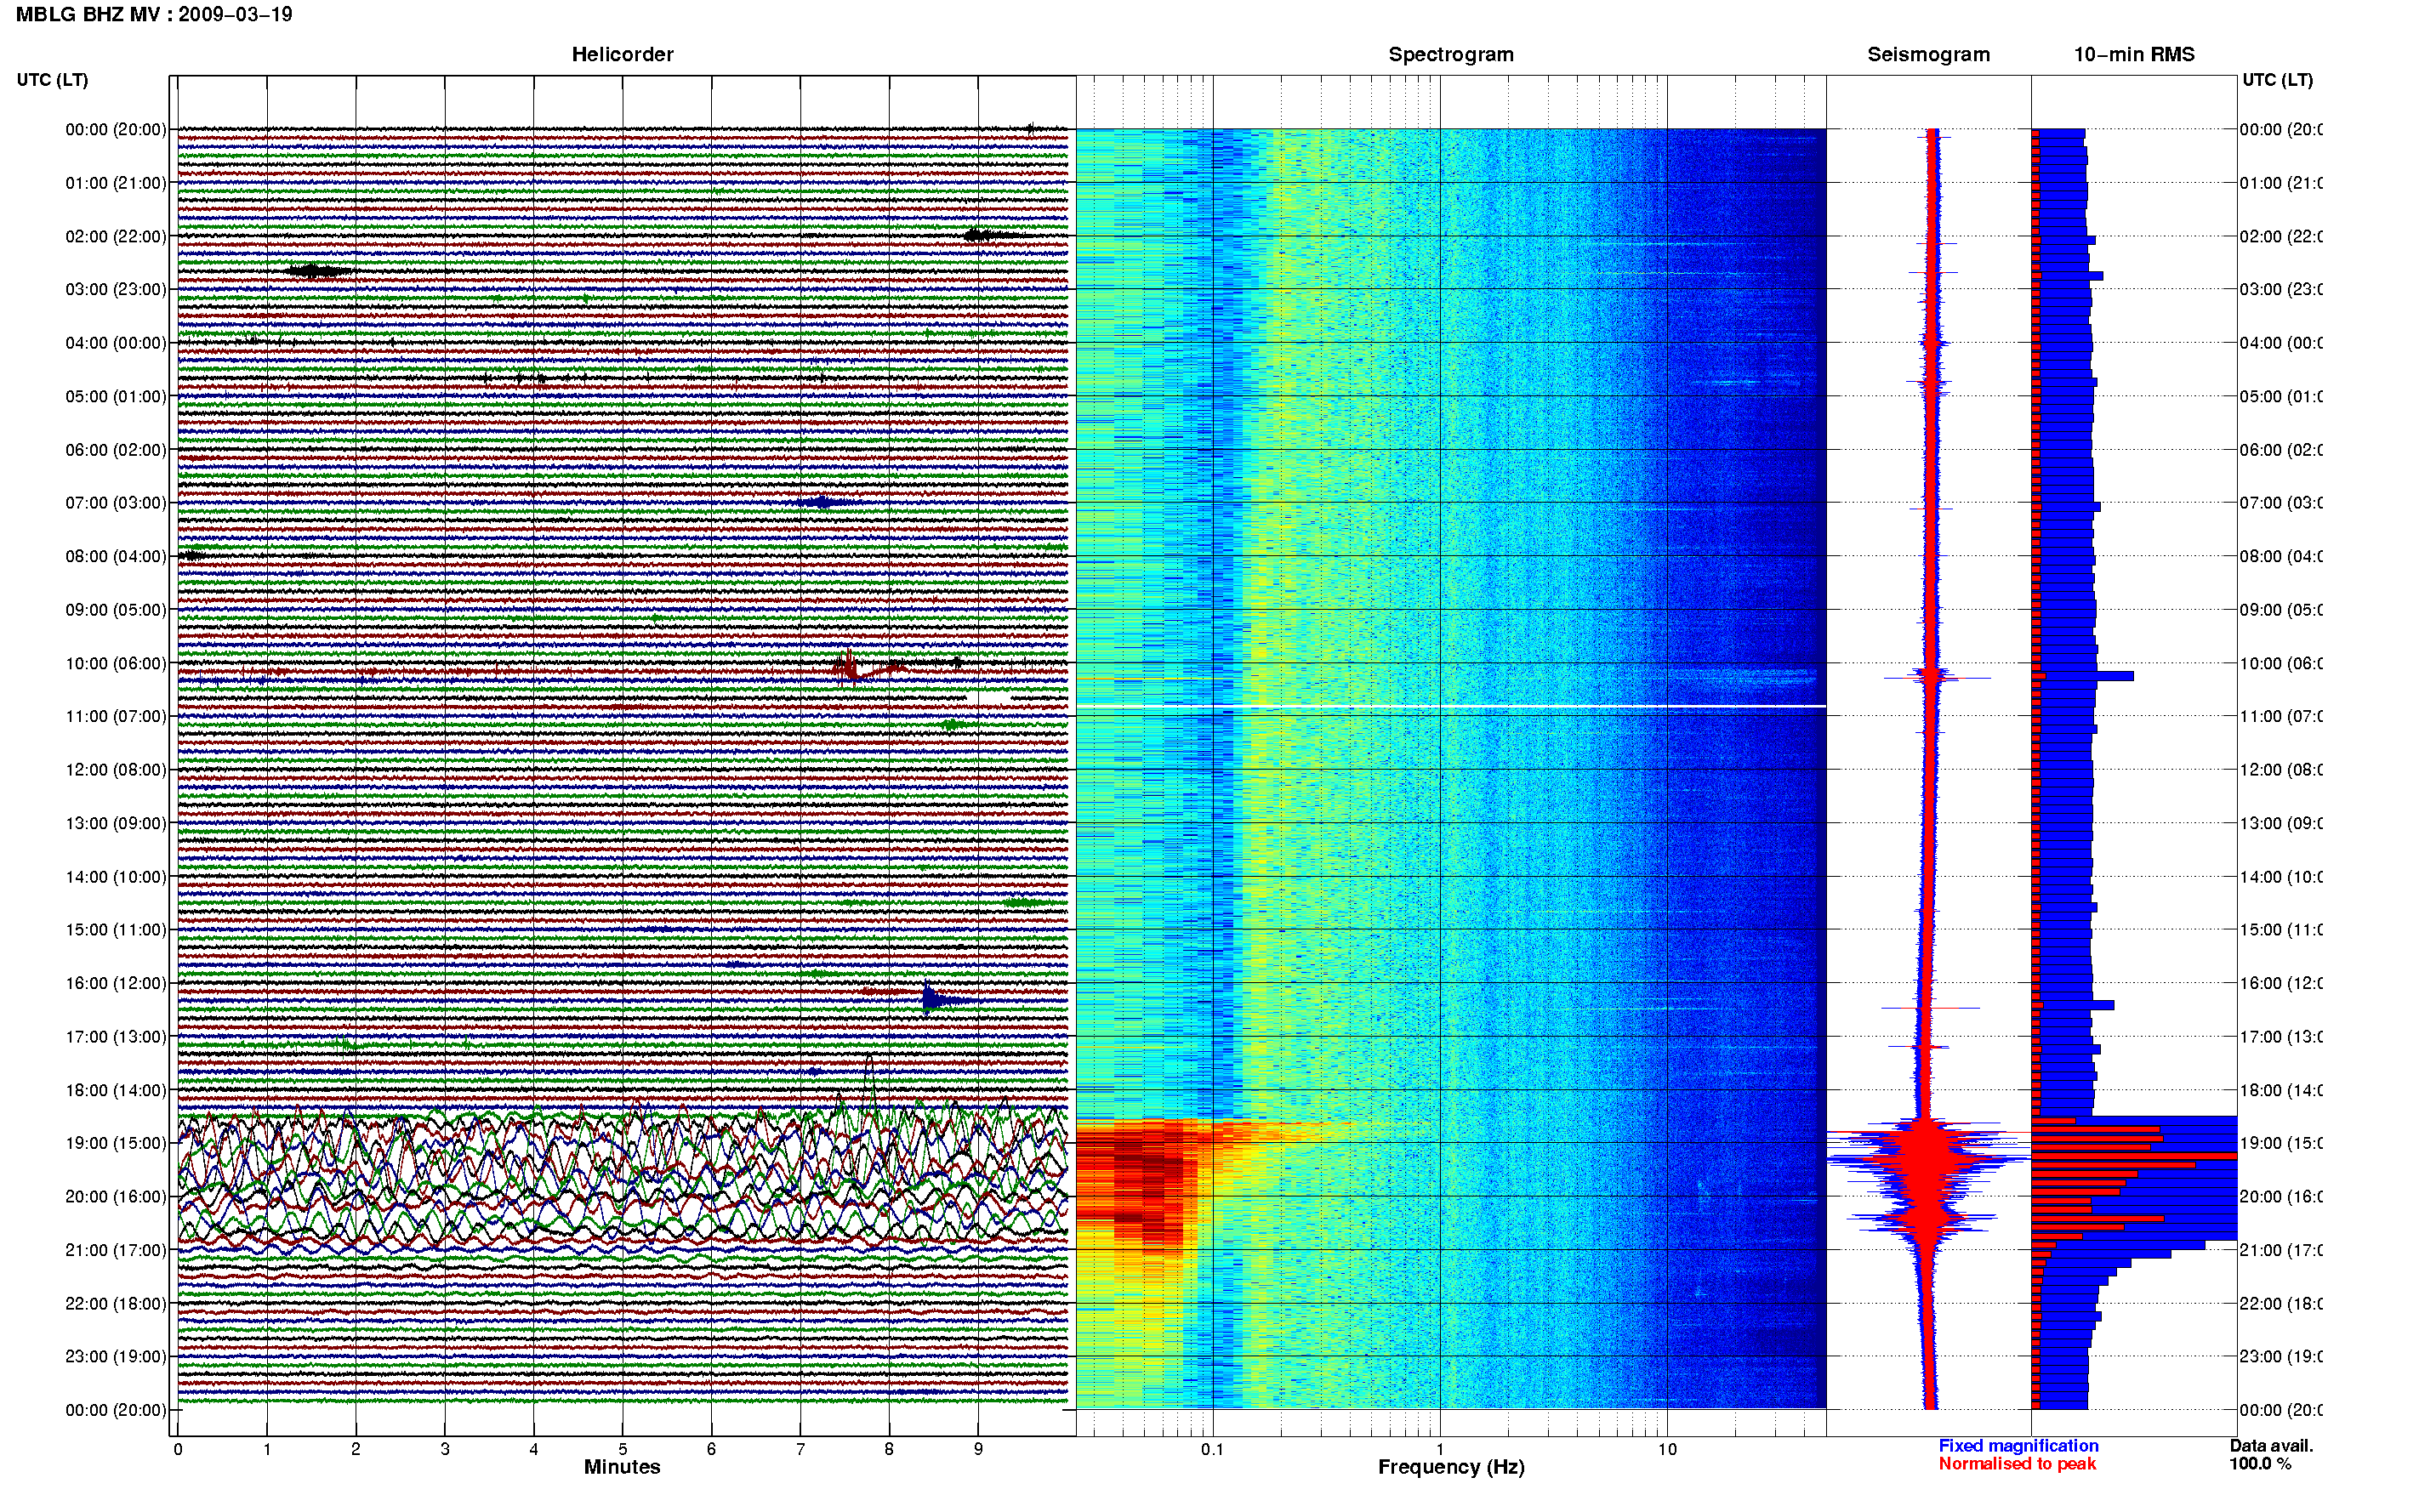
Task: Click the right-side time label '12:00 (08:0'
Action: (2281, 770)
